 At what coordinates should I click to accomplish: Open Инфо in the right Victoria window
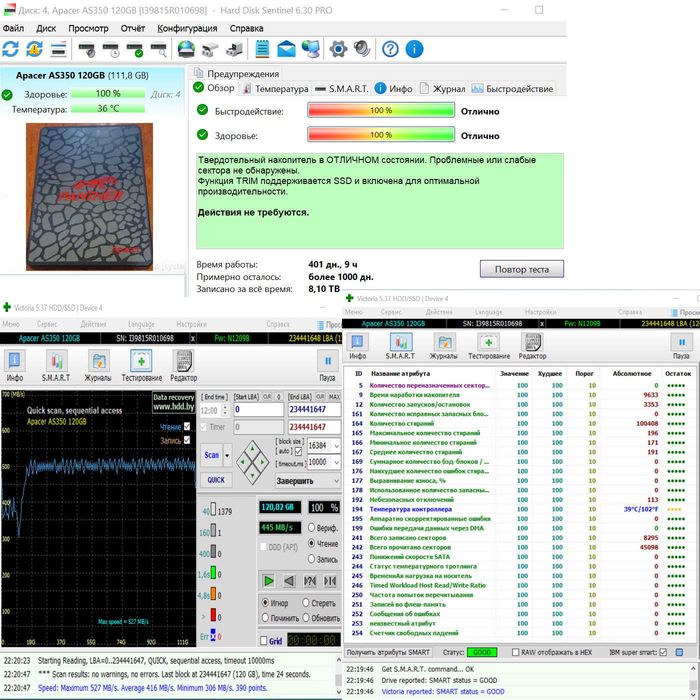click(358, 346)
